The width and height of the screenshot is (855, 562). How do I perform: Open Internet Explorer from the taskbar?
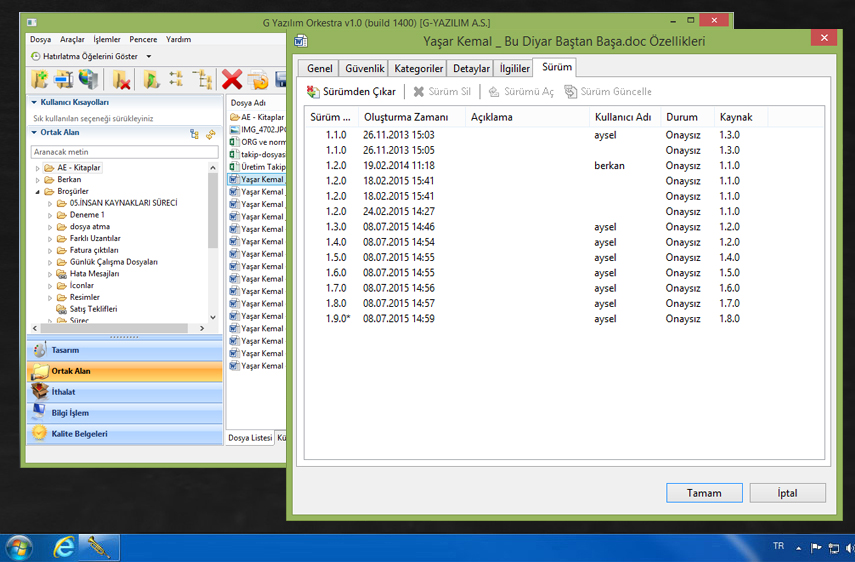pyautogui.click(x=64, y=547)
